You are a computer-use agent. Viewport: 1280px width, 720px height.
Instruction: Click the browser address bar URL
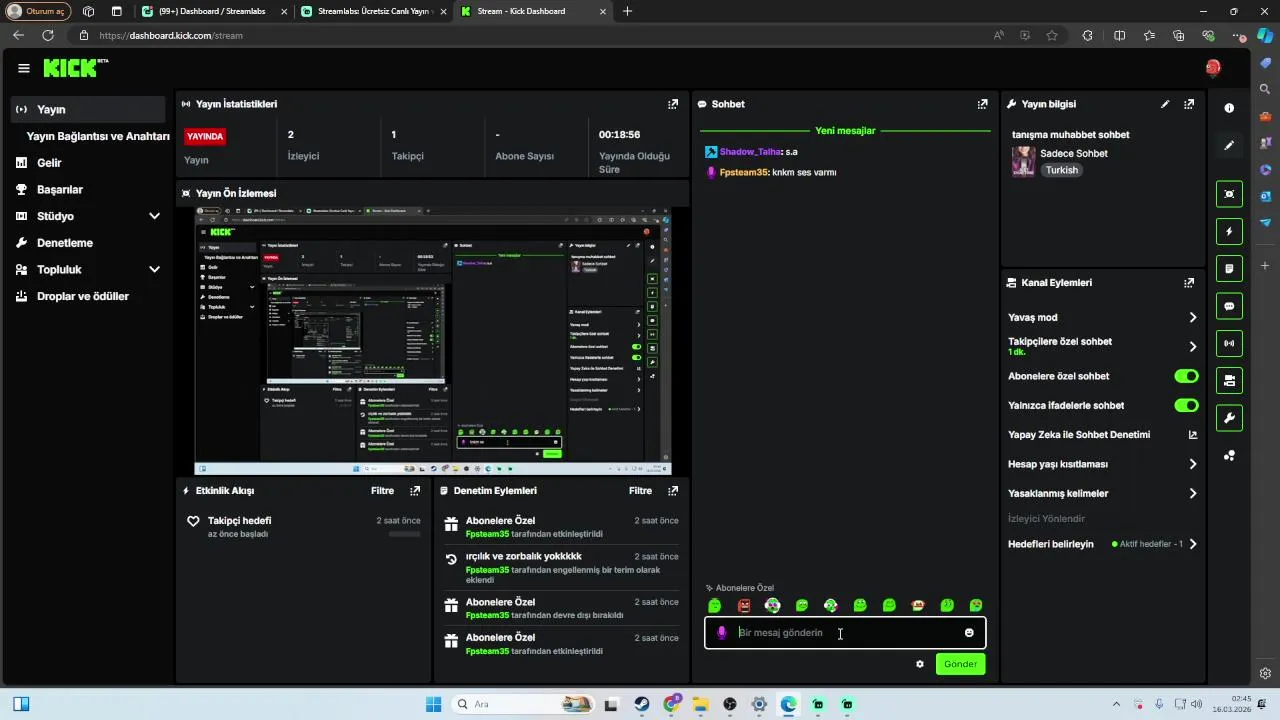point(171,35)
